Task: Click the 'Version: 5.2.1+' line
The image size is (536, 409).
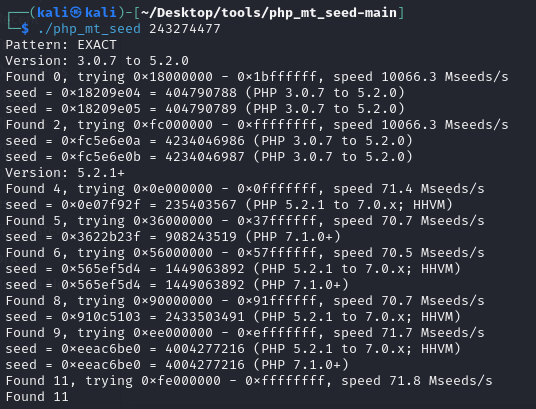Action: coord(65,173)
